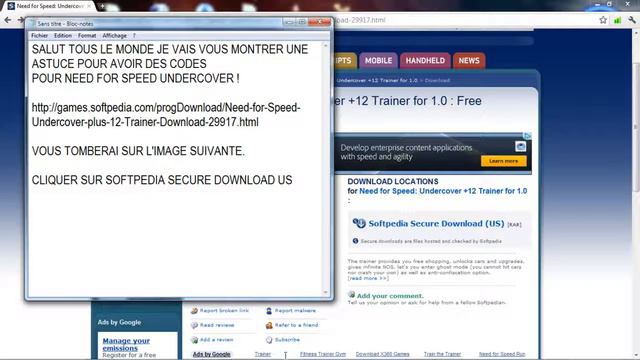640x360 pixels.
Task: Click the Add a review icon
Action: click(194, 340)
